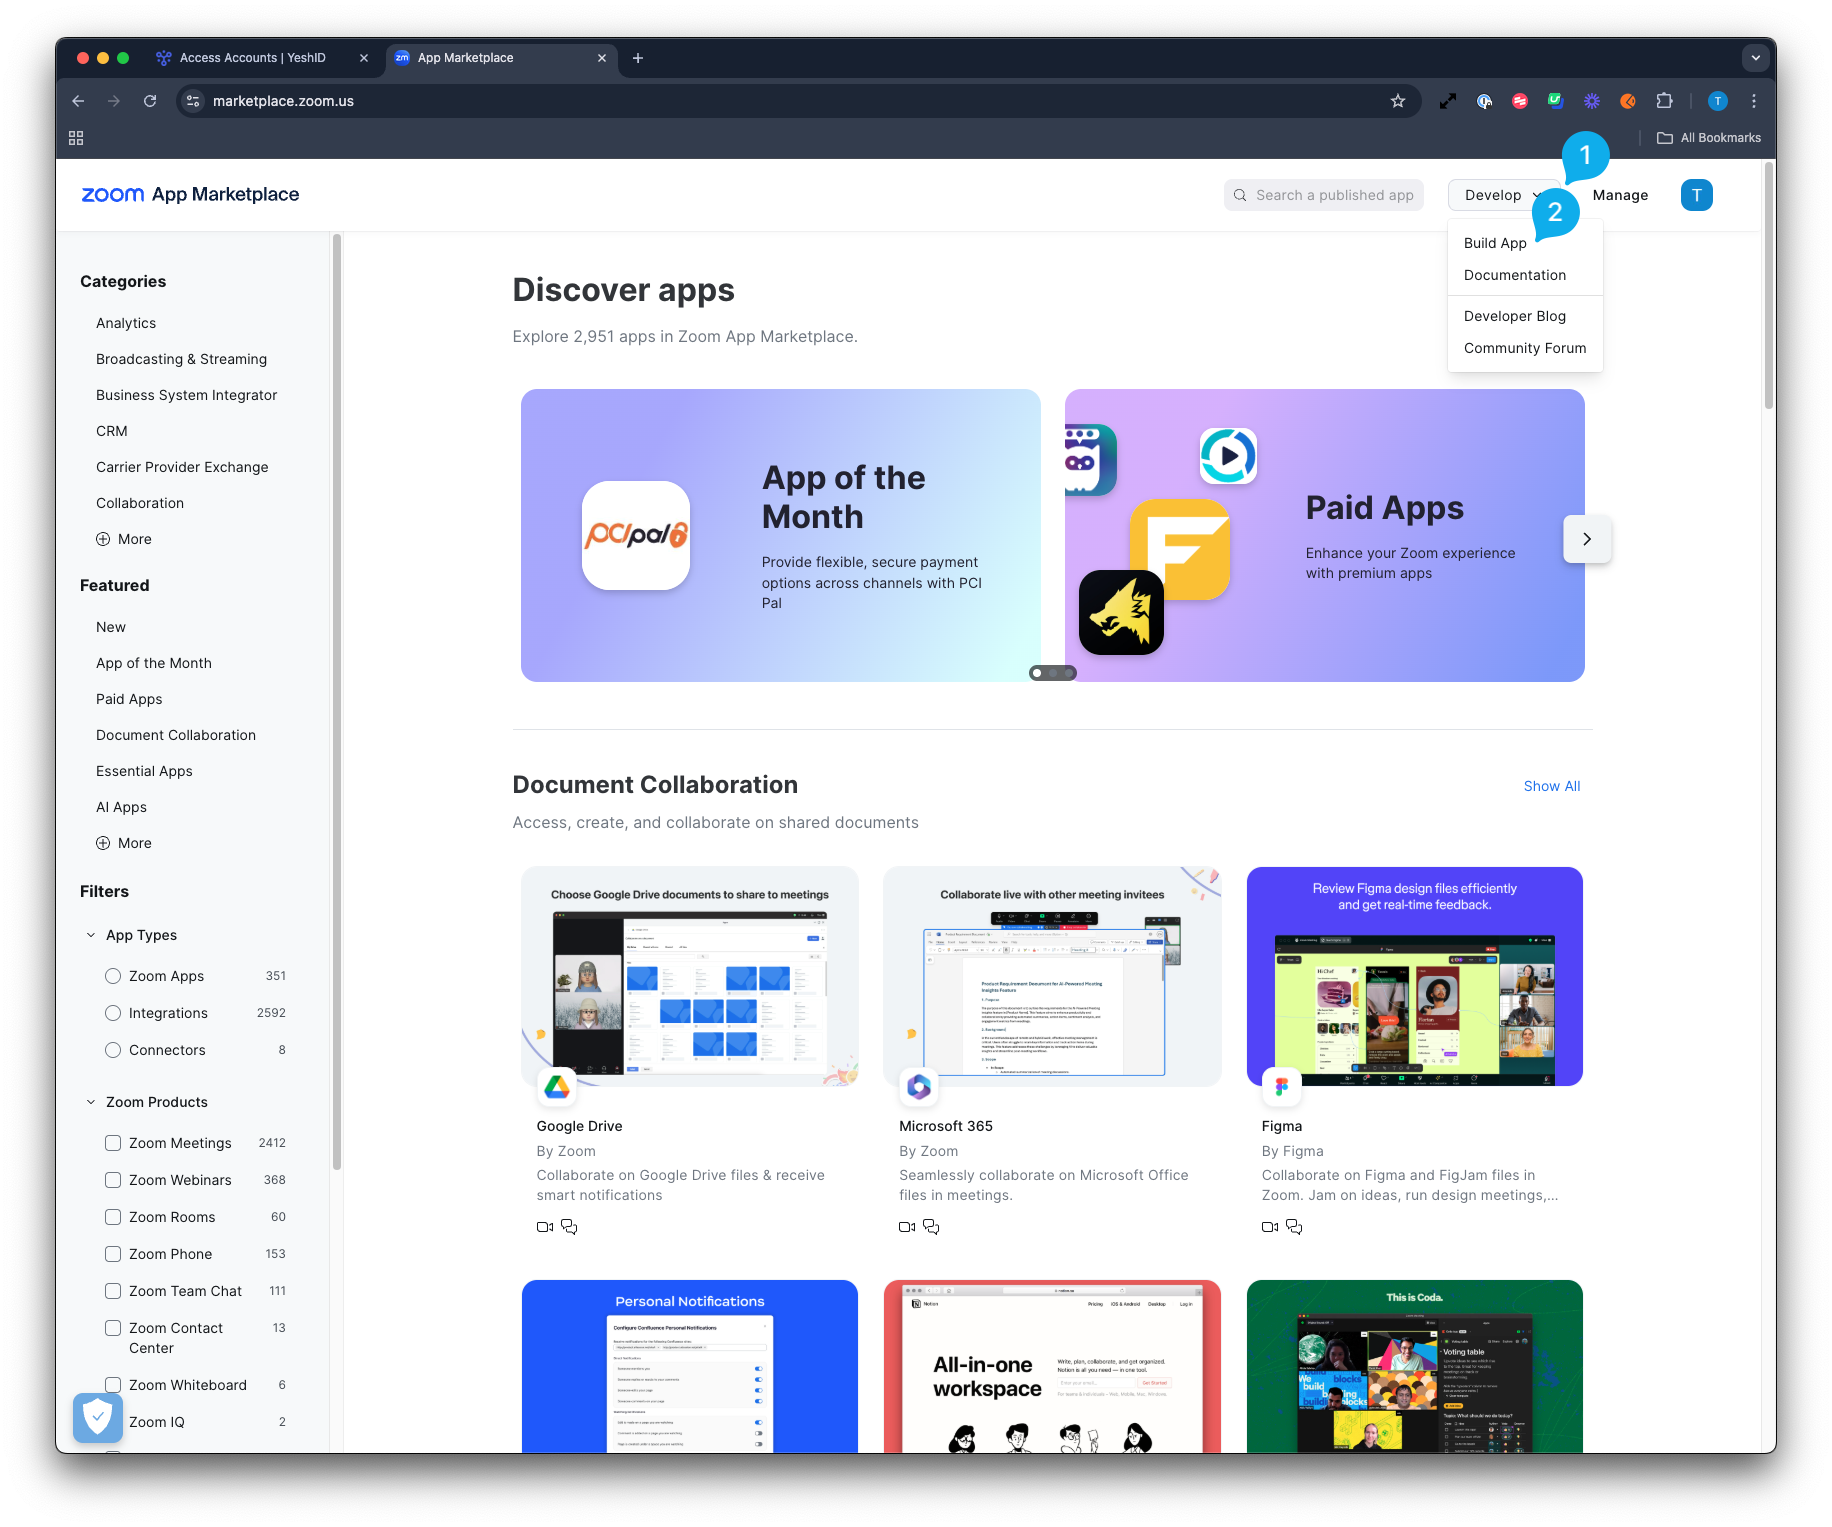Viewport: 1832px width, 1527px height.
Task: Advance carousel with next arrow button
Action: (1587, 539)
